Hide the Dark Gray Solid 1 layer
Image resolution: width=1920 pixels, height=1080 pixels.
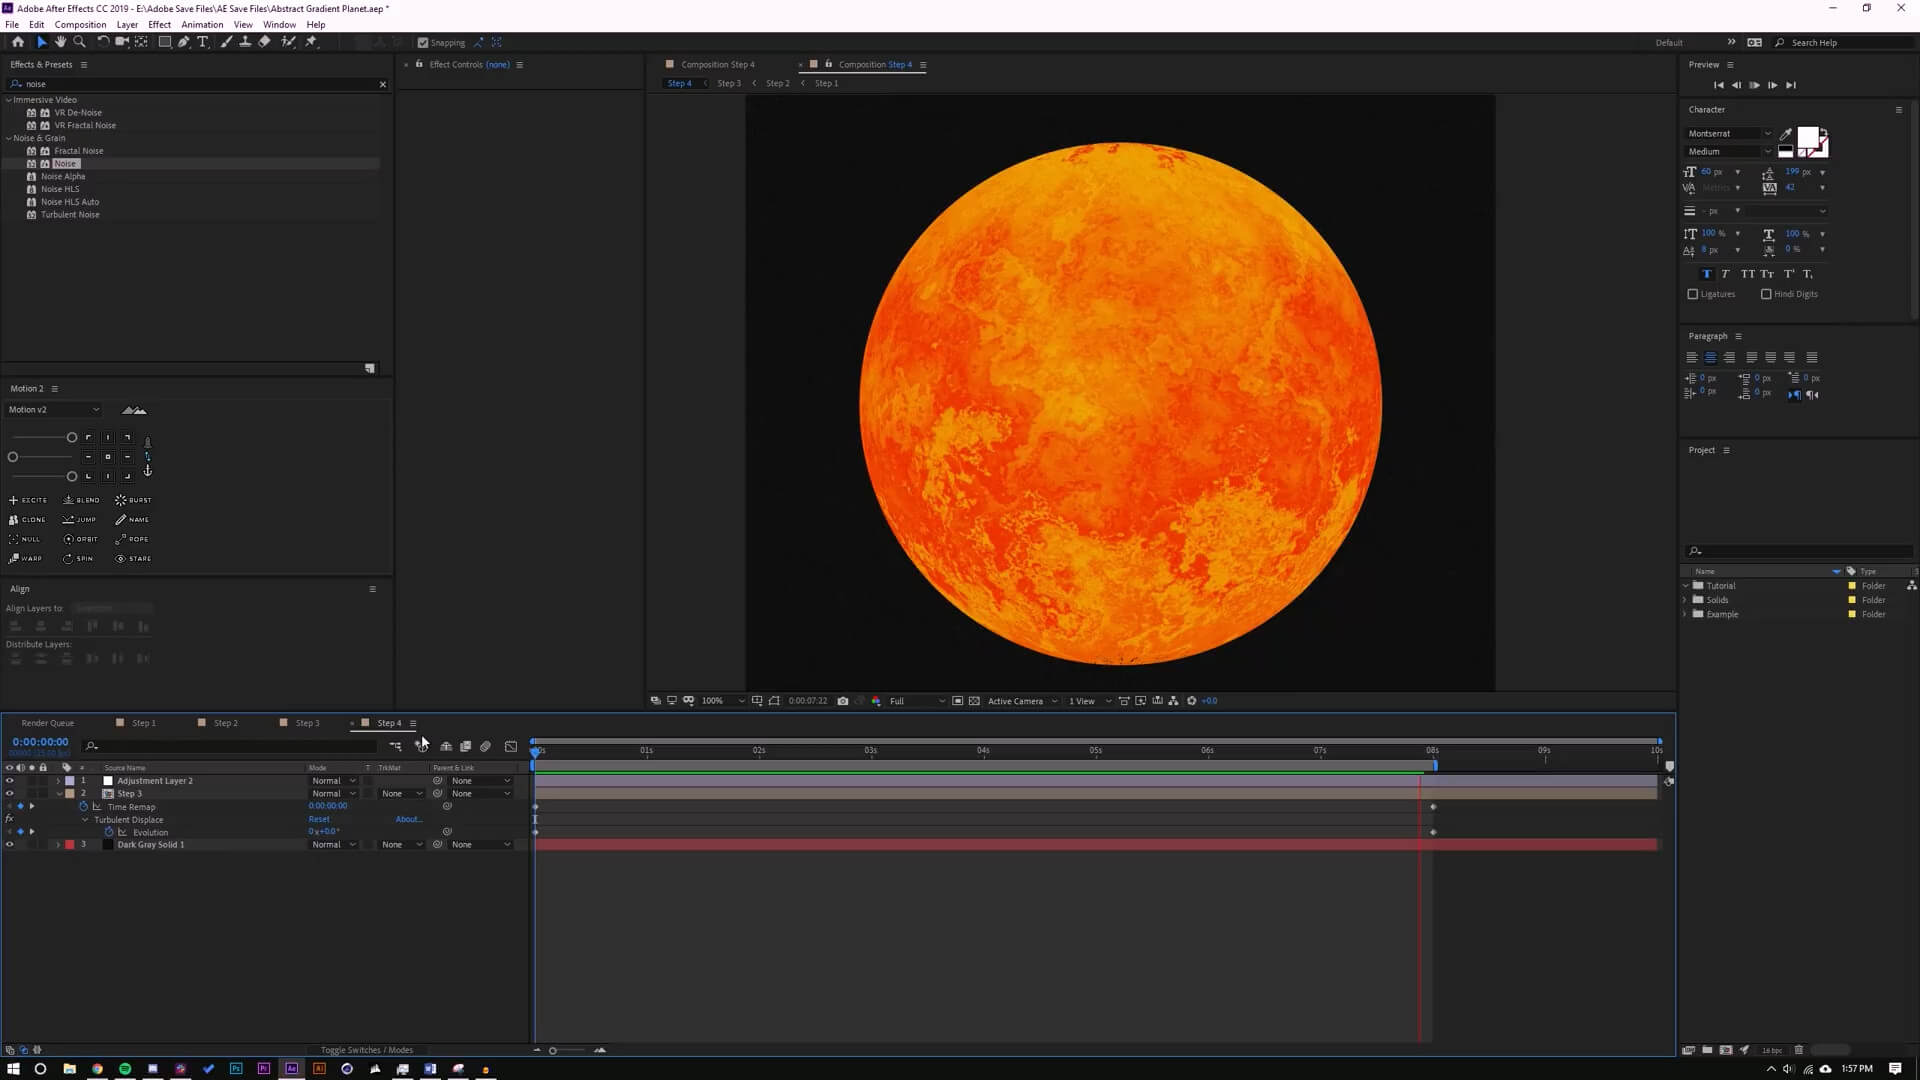(10, 845)
